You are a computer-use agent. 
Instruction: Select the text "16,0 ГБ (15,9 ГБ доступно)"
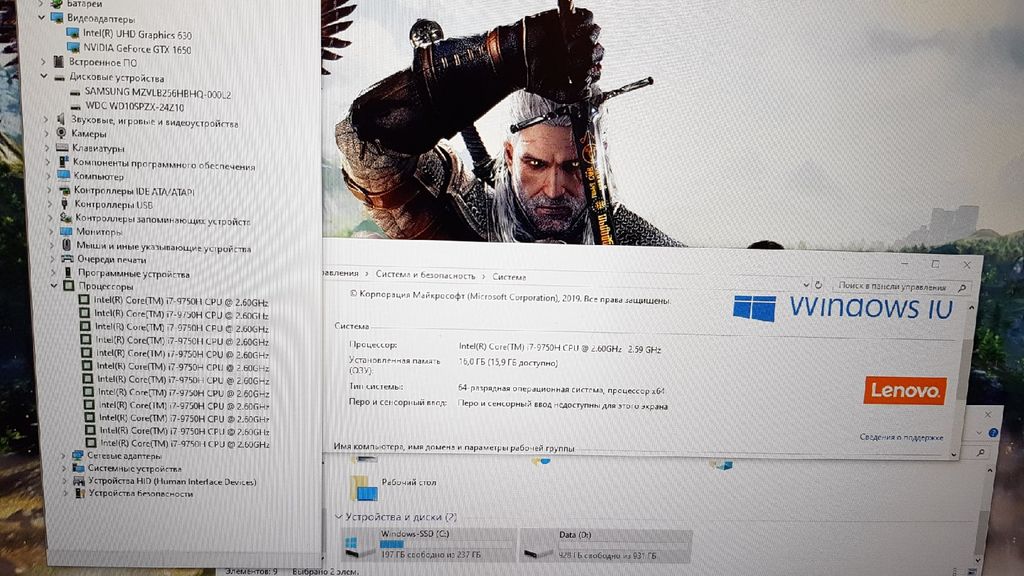coord(508,362)
